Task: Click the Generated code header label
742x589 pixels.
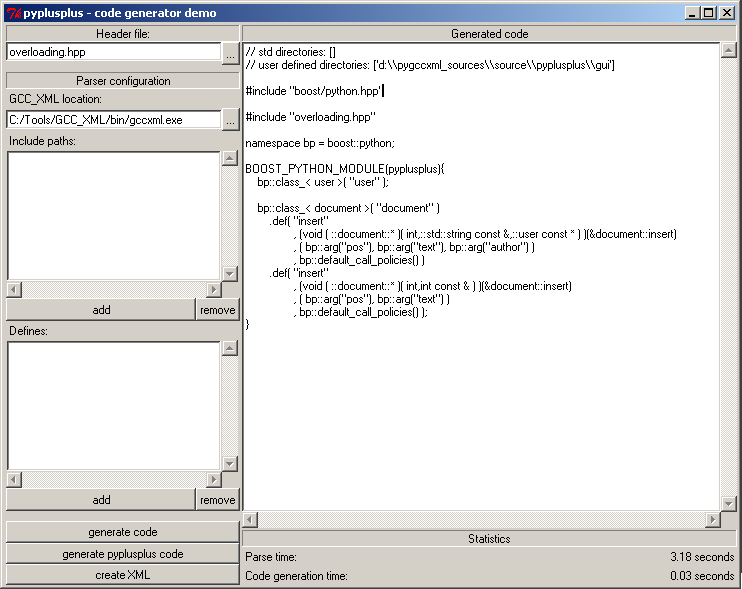Action: pos(489,34)
